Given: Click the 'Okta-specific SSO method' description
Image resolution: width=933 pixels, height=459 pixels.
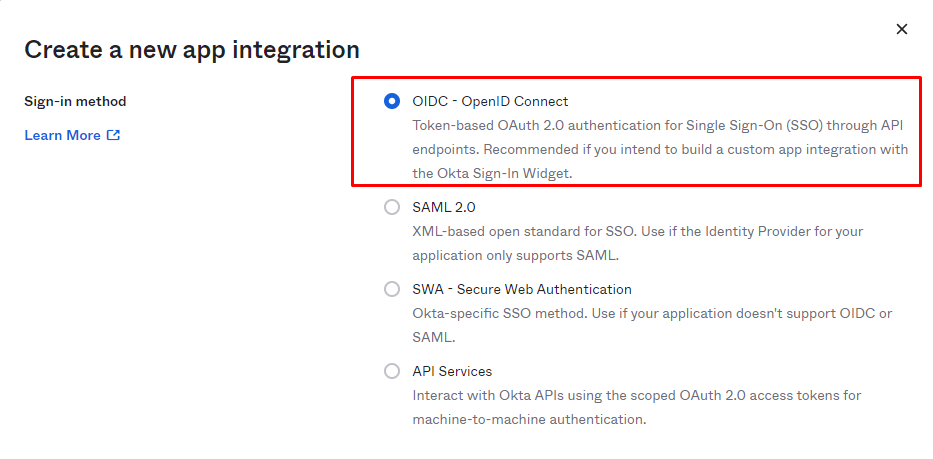Looking at the screenshot, I should [652, 325].
